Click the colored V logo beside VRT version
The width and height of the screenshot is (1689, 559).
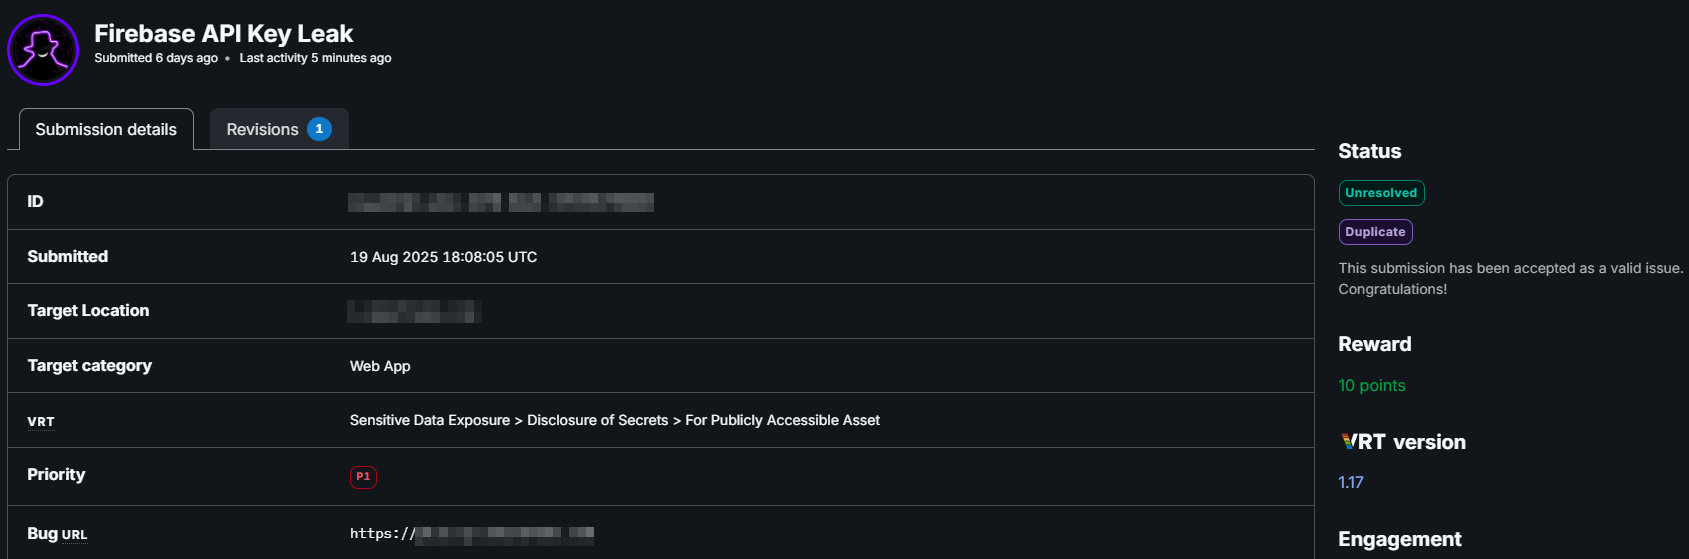[1349, 442]
